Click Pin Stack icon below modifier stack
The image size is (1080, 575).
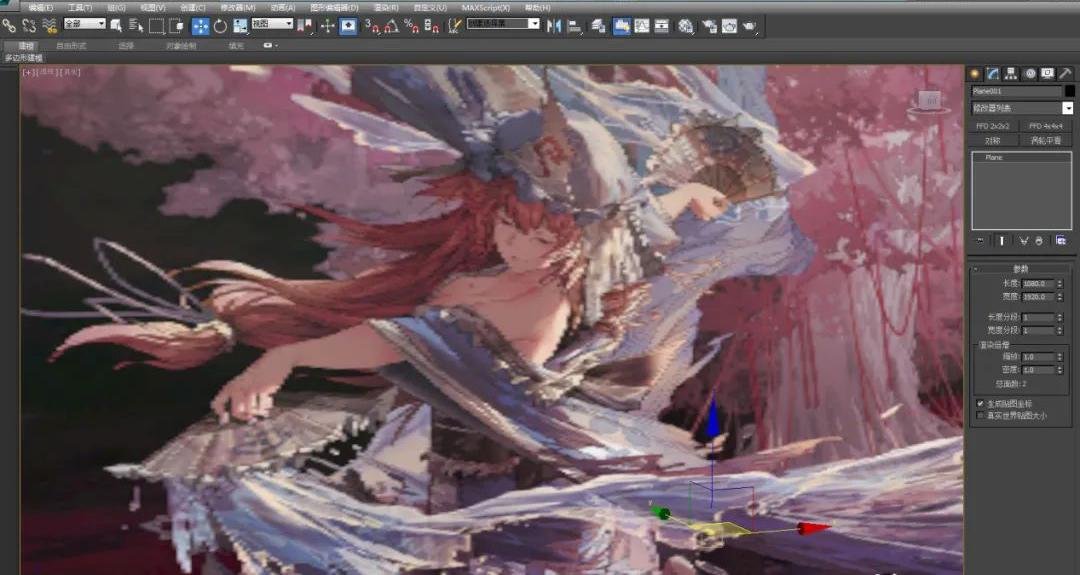pyautogui.click(x=981, y=240)
